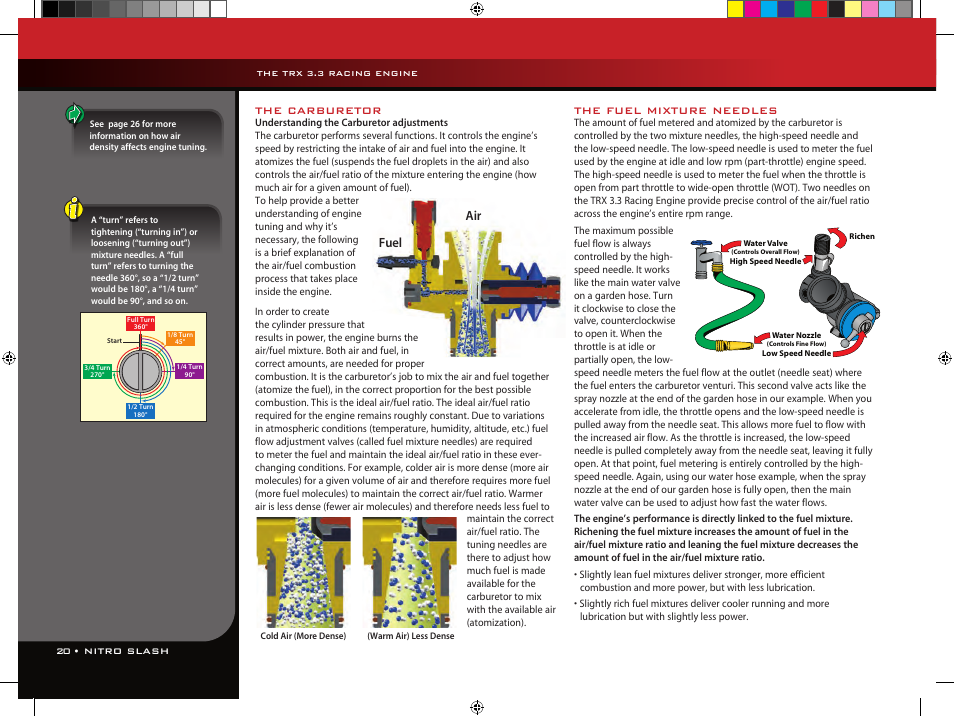Click the 'THE TRX 3.3 RACING ENGINE' header
954x717 pixels.
click(337, 73)
